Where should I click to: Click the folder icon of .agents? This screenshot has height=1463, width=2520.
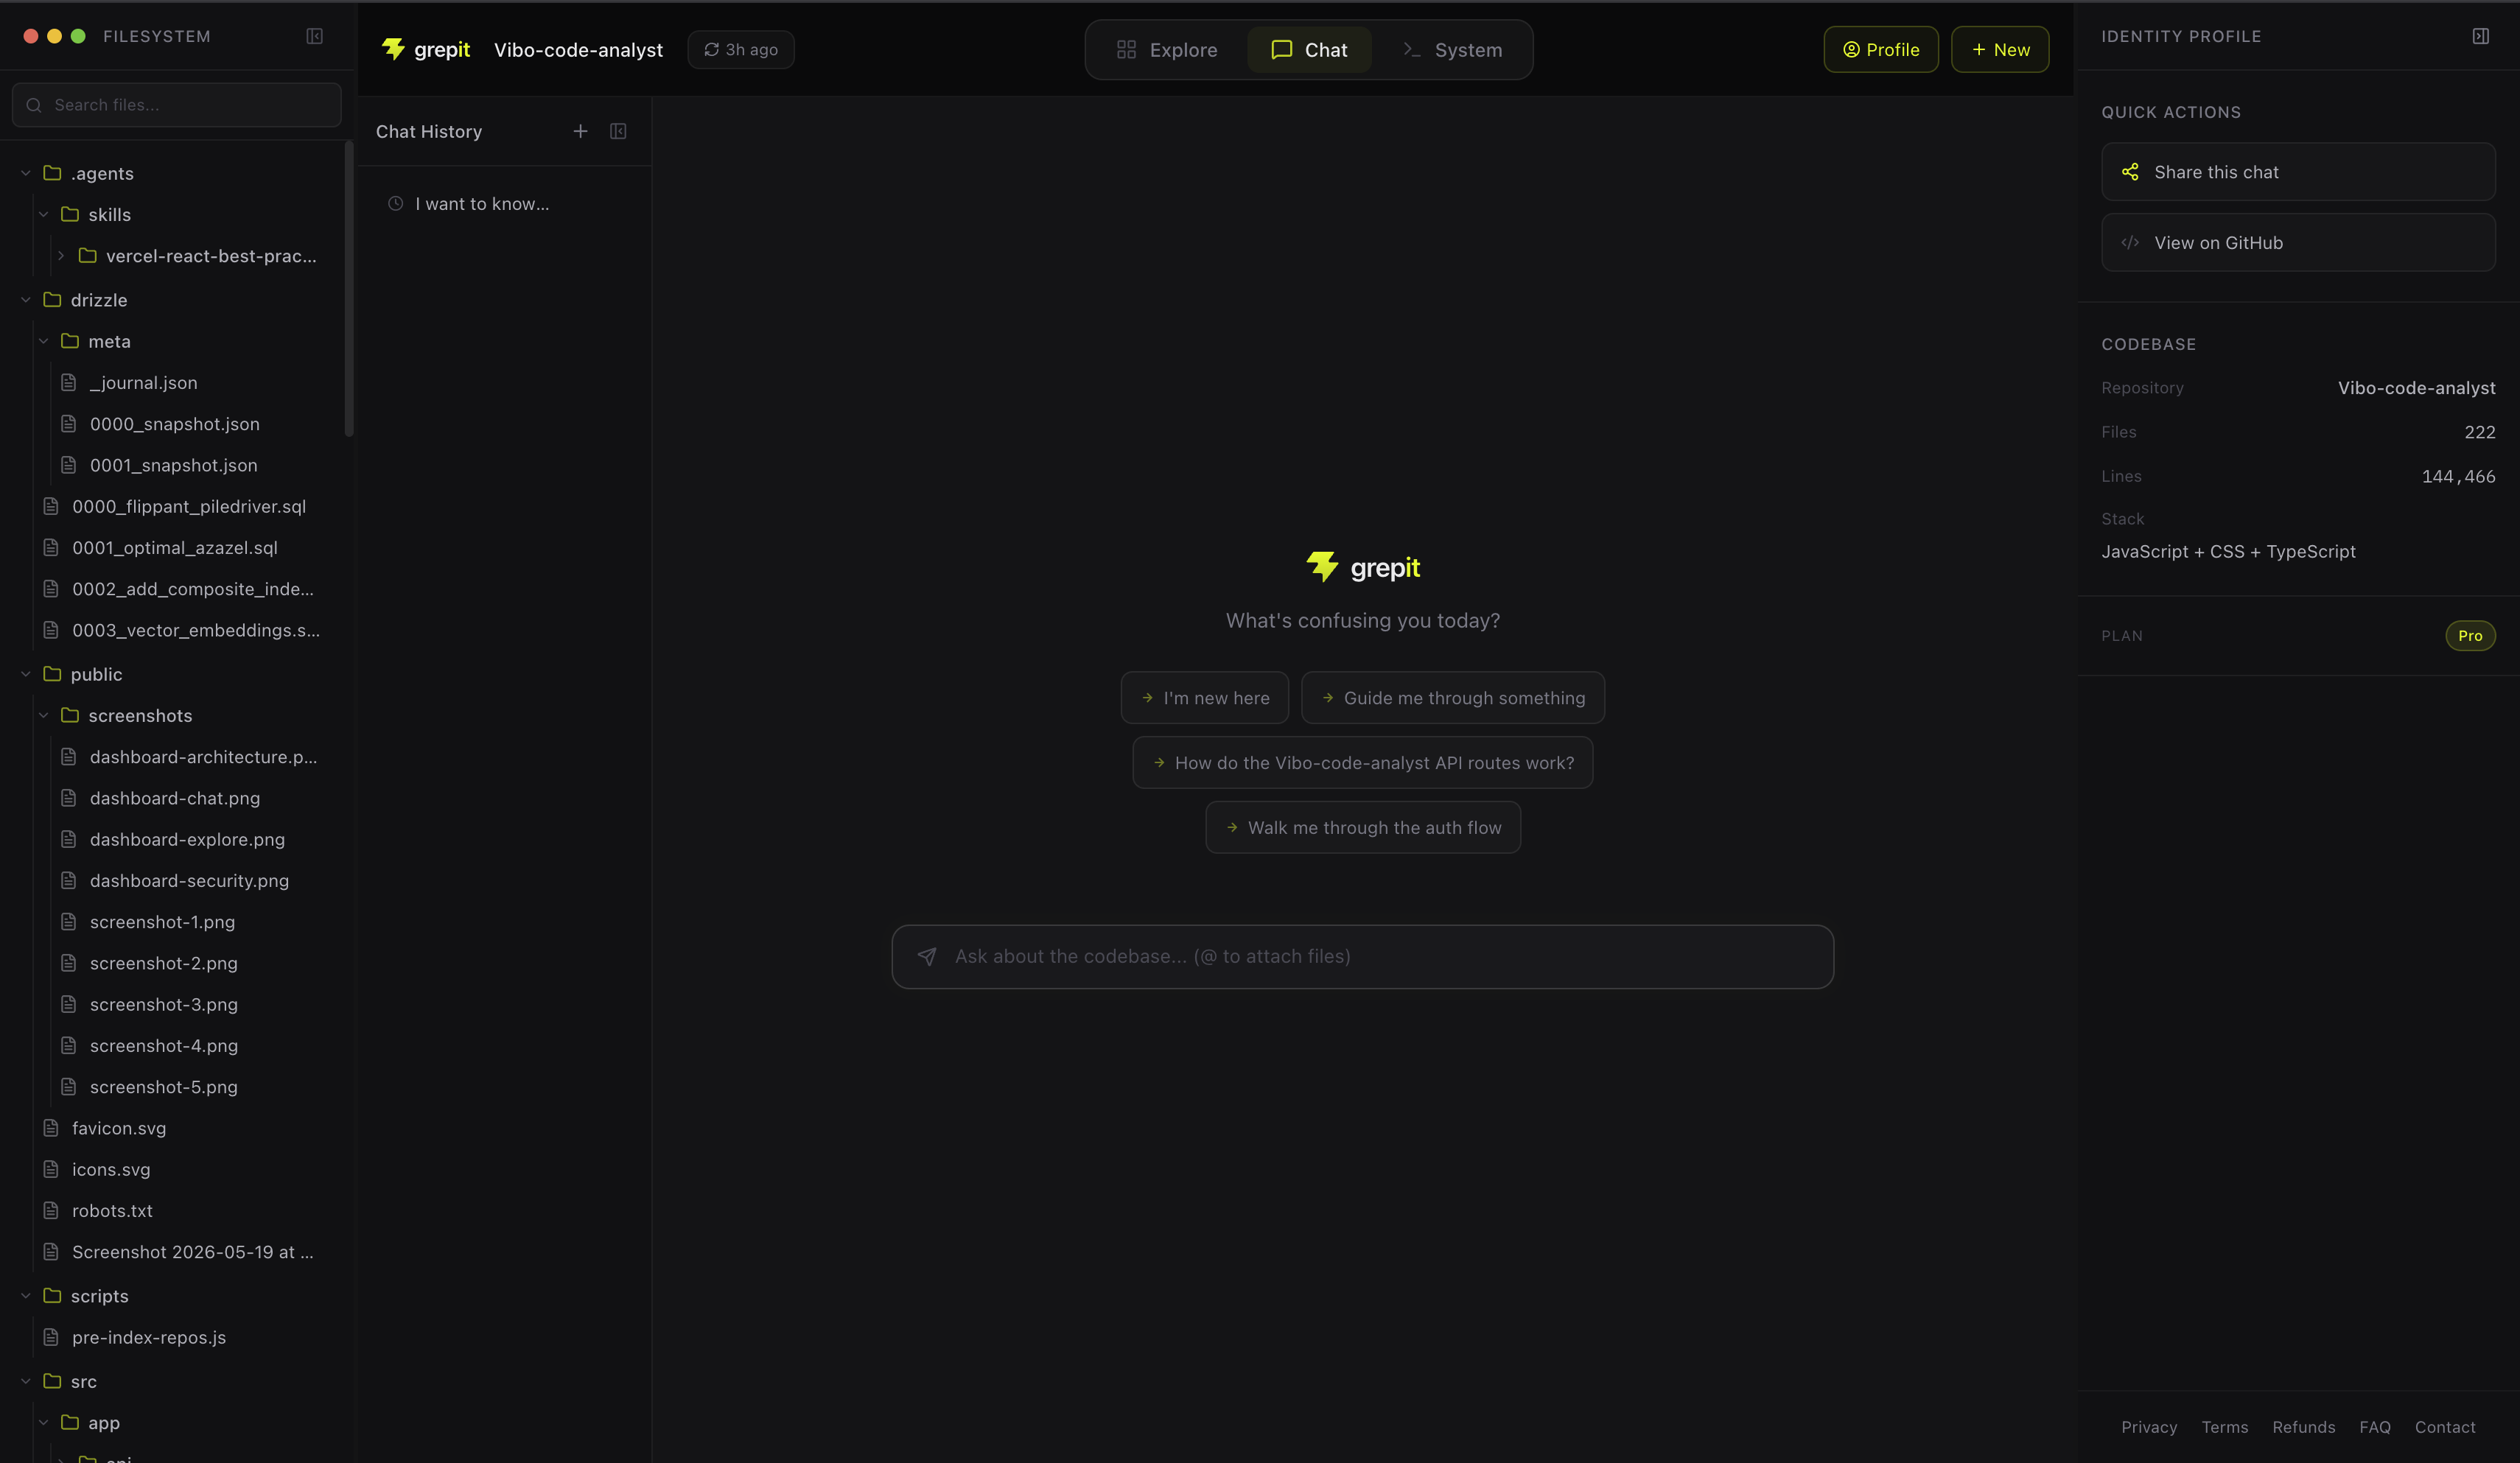(x=52, y=173)
